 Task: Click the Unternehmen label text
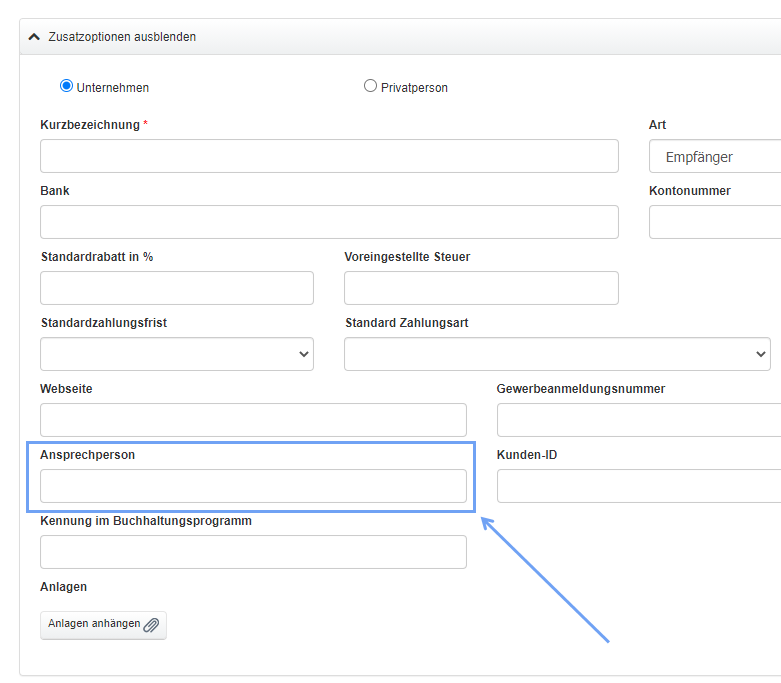pos(112,88)
